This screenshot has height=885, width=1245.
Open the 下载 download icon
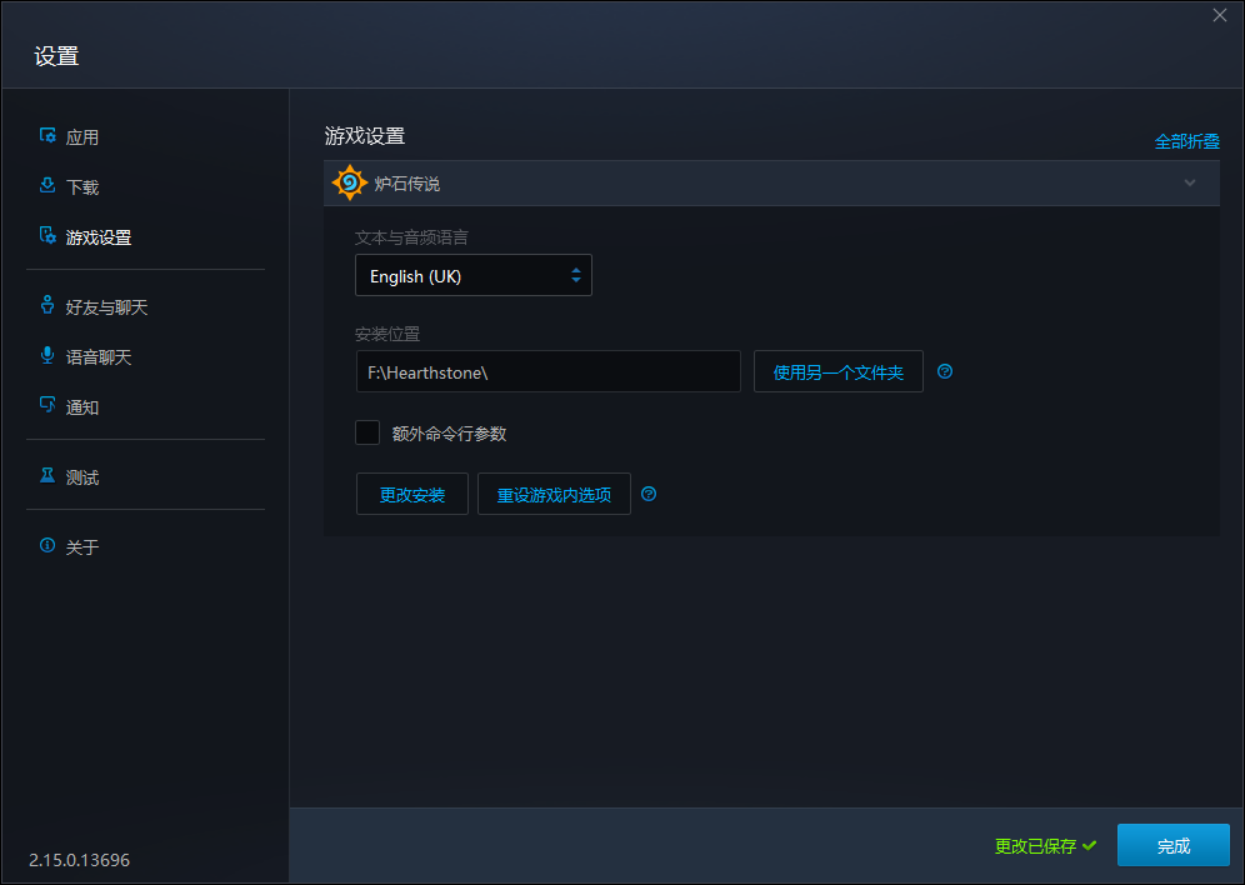(47, 186)
